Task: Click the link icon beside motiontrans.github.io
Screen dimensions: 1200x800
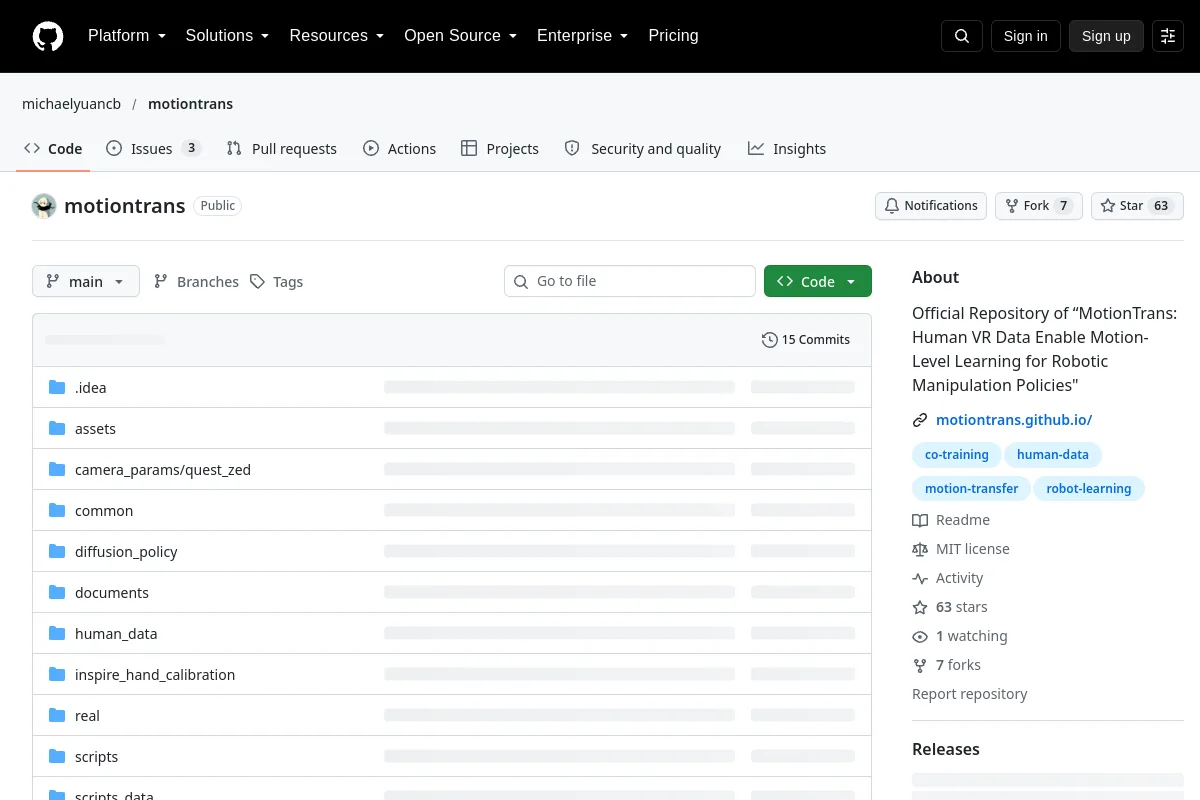Action: click(920, 420)
